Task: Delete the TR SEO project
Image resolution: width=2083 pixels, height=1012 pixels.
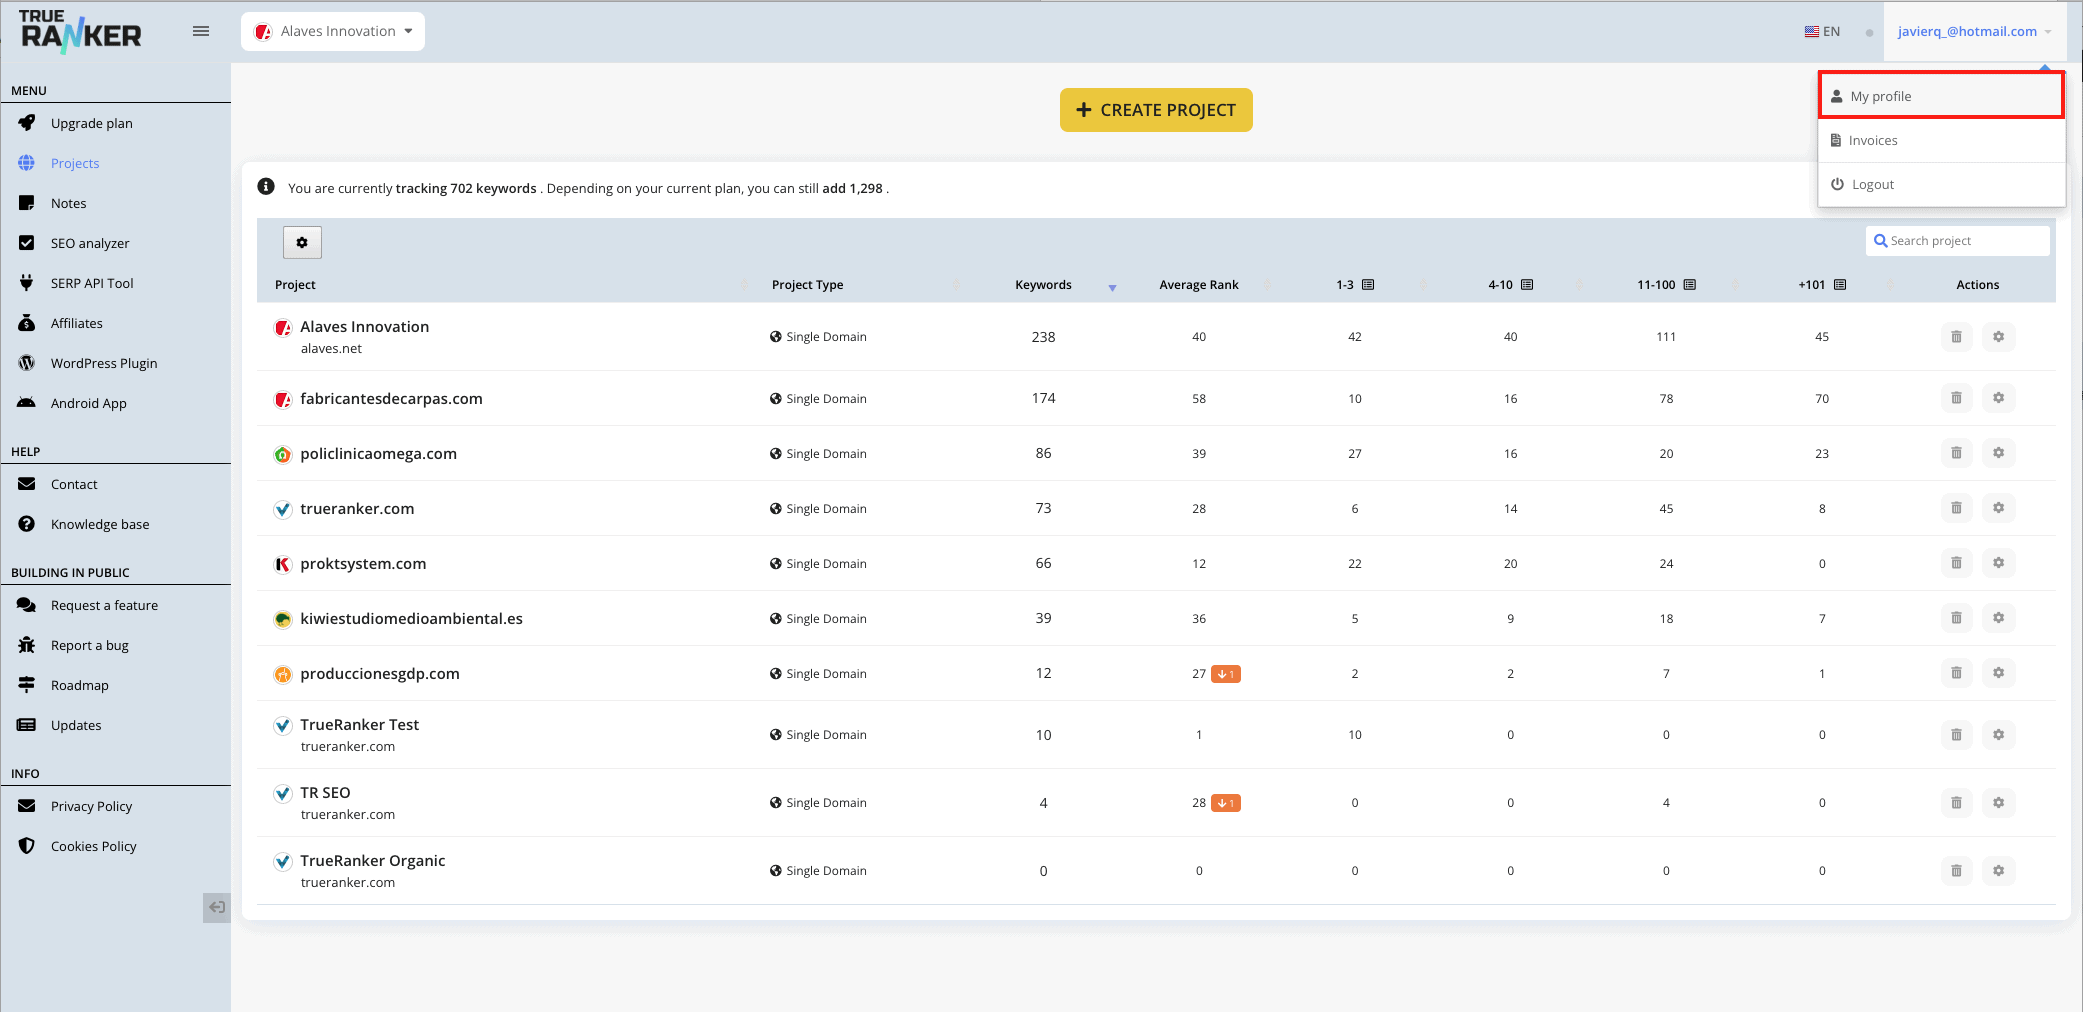Action: coord(1956,803)
